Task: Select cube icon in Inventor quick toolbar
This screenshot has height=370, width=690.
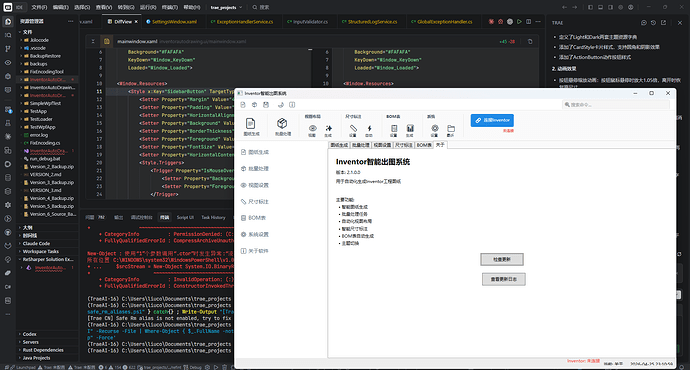Action: tap(254, 105)
